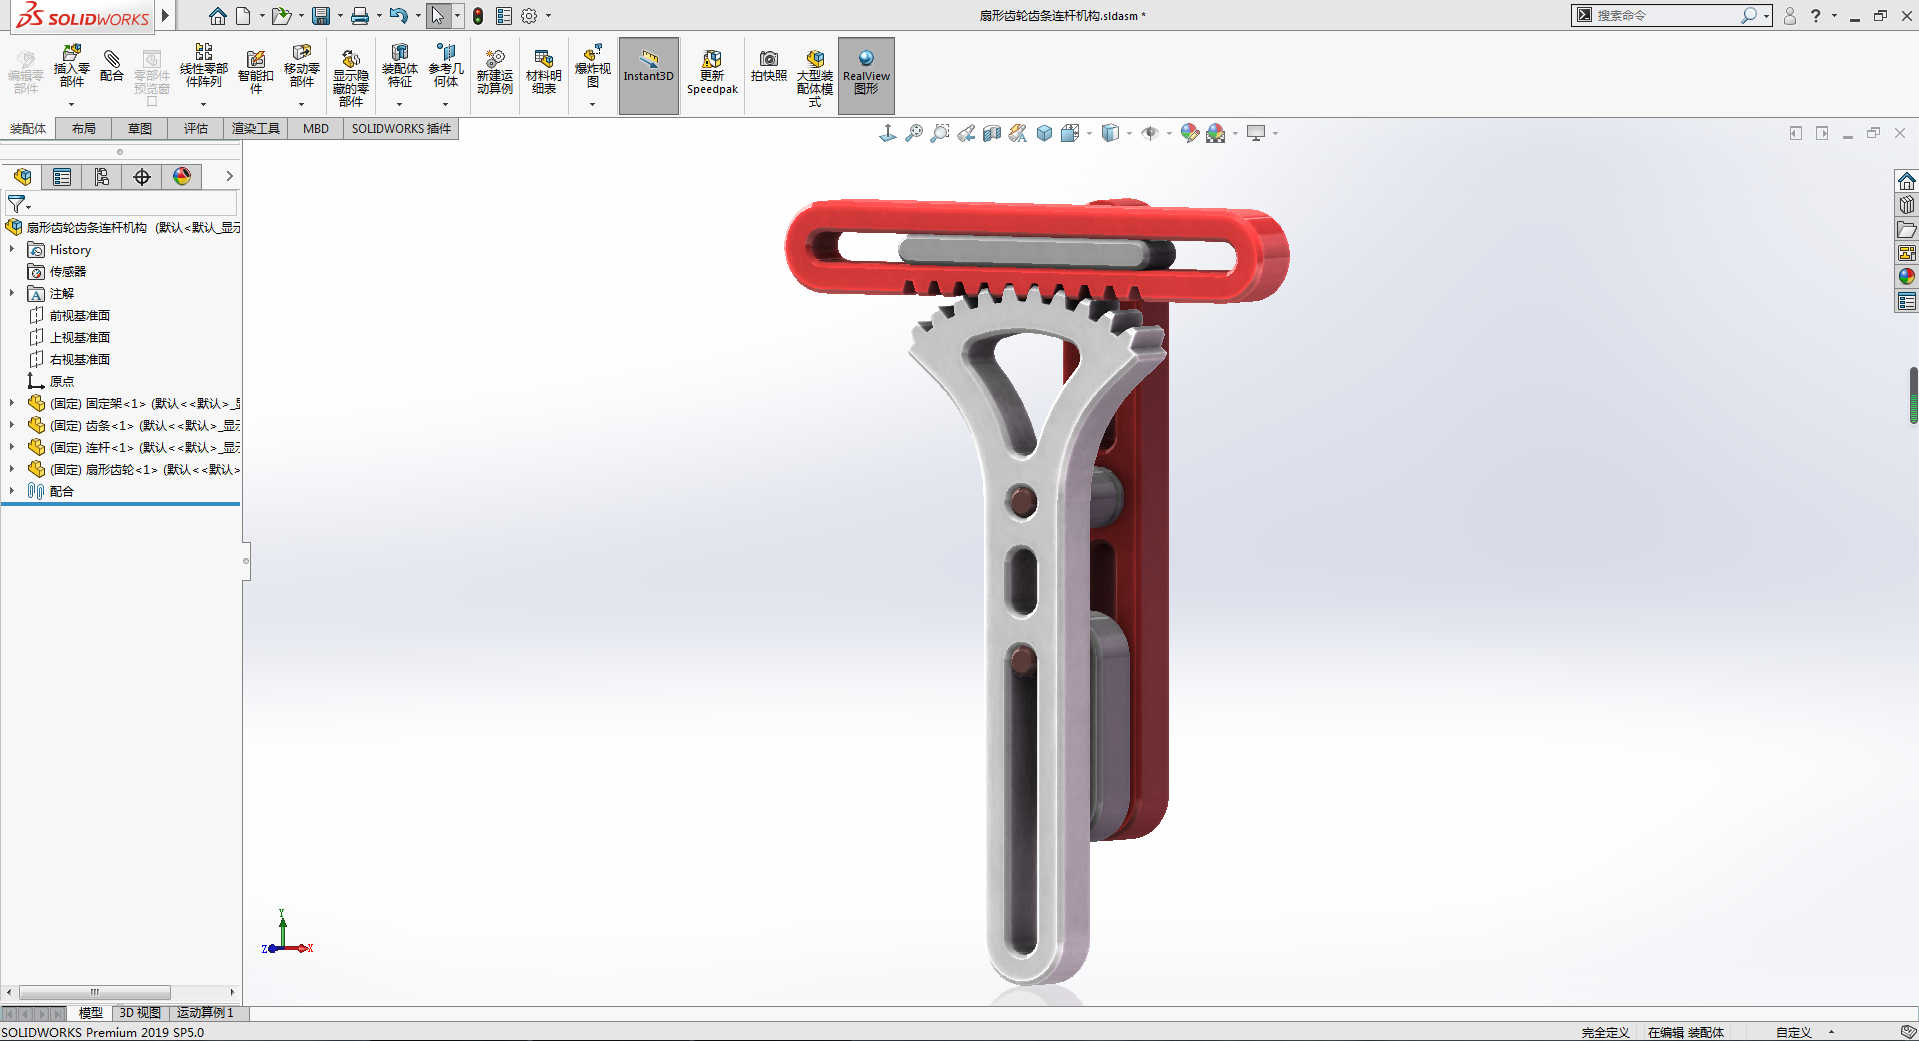Toggle Instant3D mode

pos(649,75)
